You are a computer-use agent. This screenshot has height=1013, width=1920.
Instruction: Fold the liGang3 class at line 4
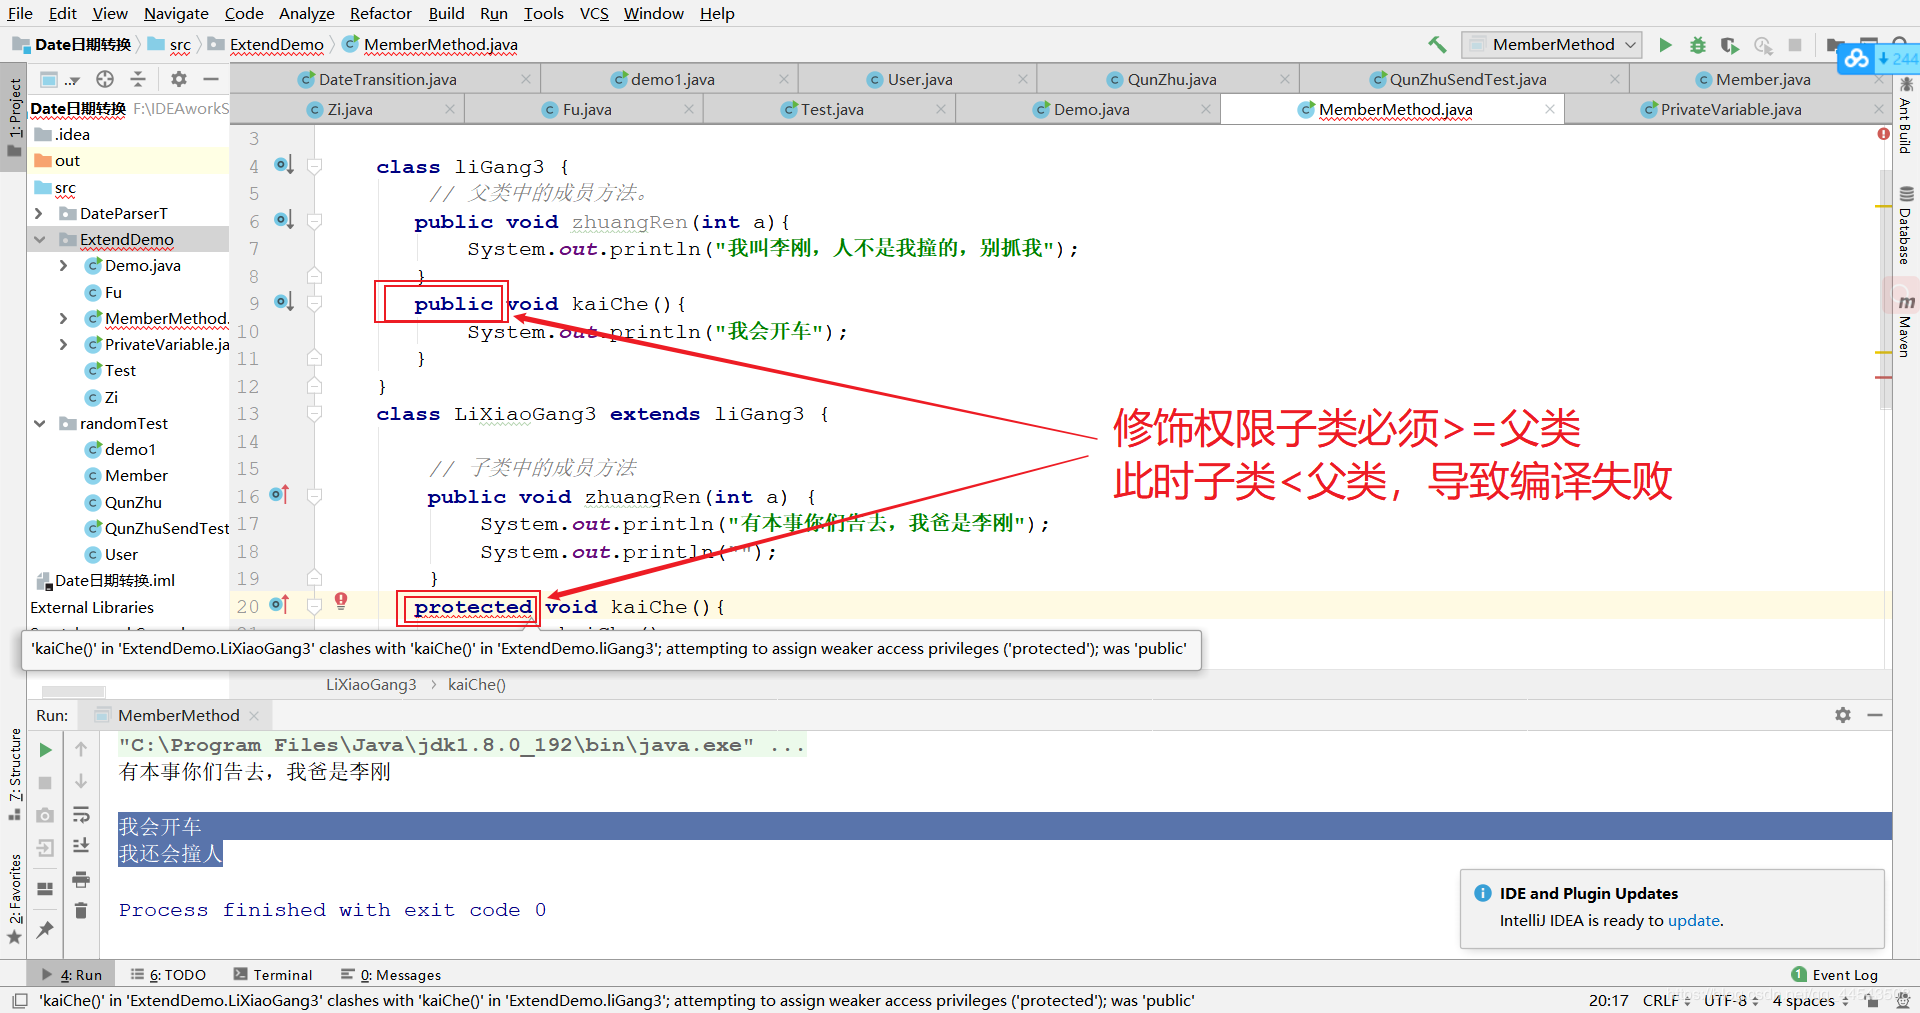pyautogui.click(x=314, y=166)
